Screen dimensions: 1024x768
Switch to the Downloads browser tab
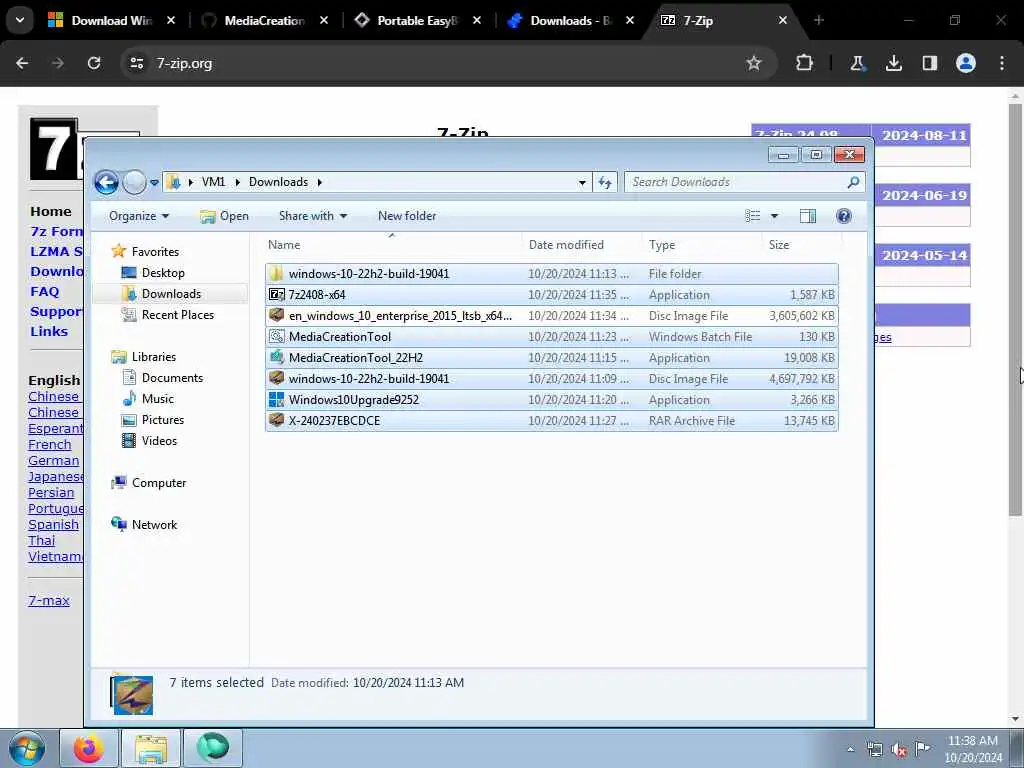[571, 21]
